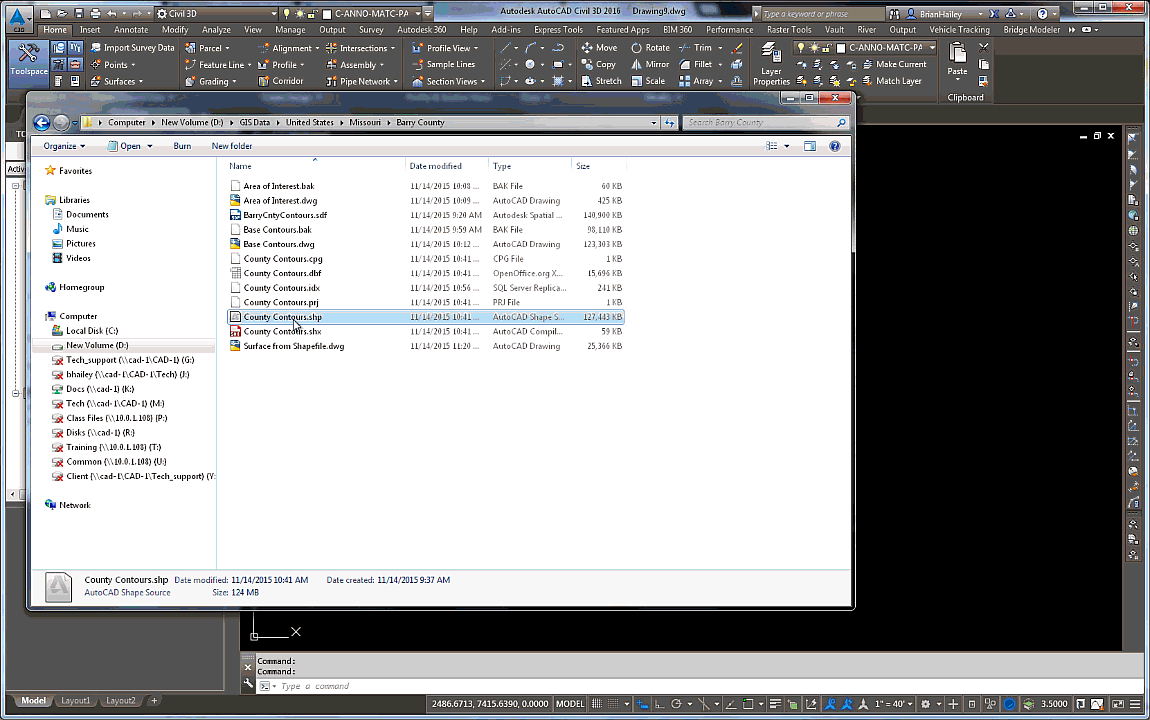The image size is (1150, 720).
Task: Toggle drawing grid display in status bar
Action: tap(597, 704)
